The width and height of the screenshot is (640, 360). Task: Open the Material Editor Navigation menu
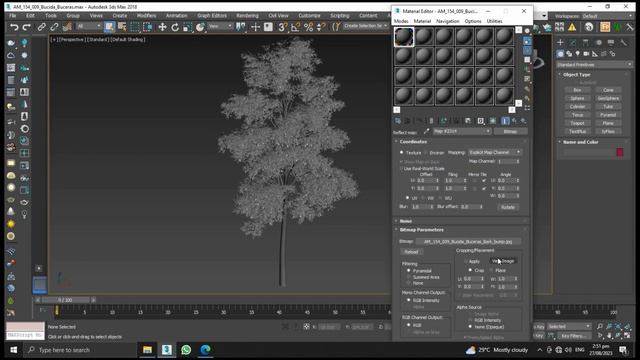tap(447, 21)
